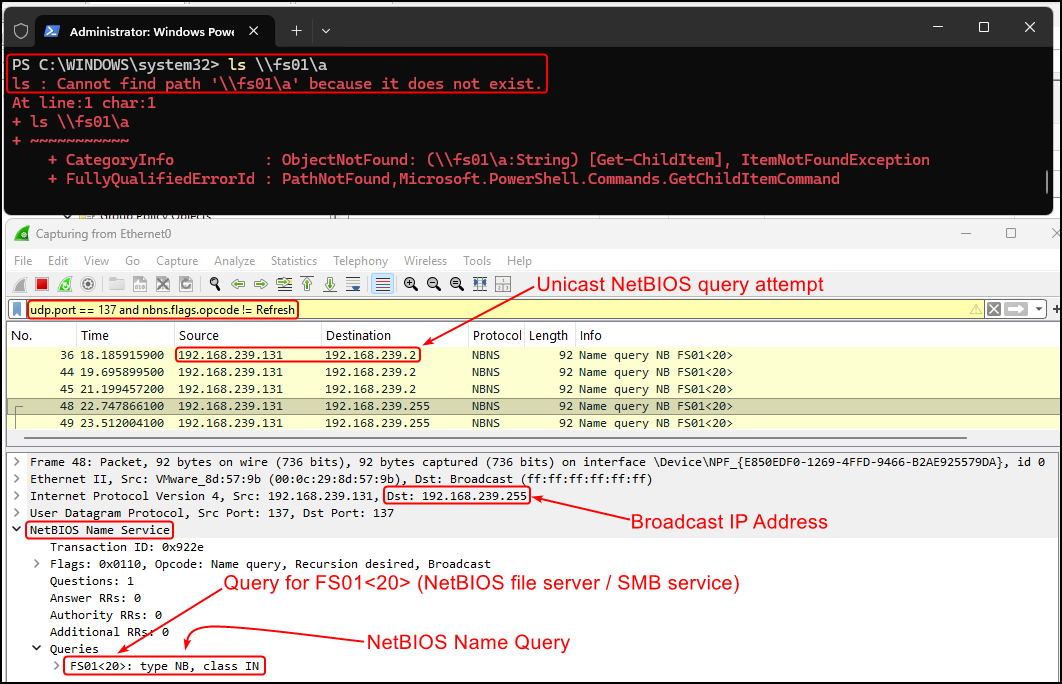This screenshot has height=684, width=1062.
Task: Expand the FS01<20> query entry
Action: click(x=57, y=666)
